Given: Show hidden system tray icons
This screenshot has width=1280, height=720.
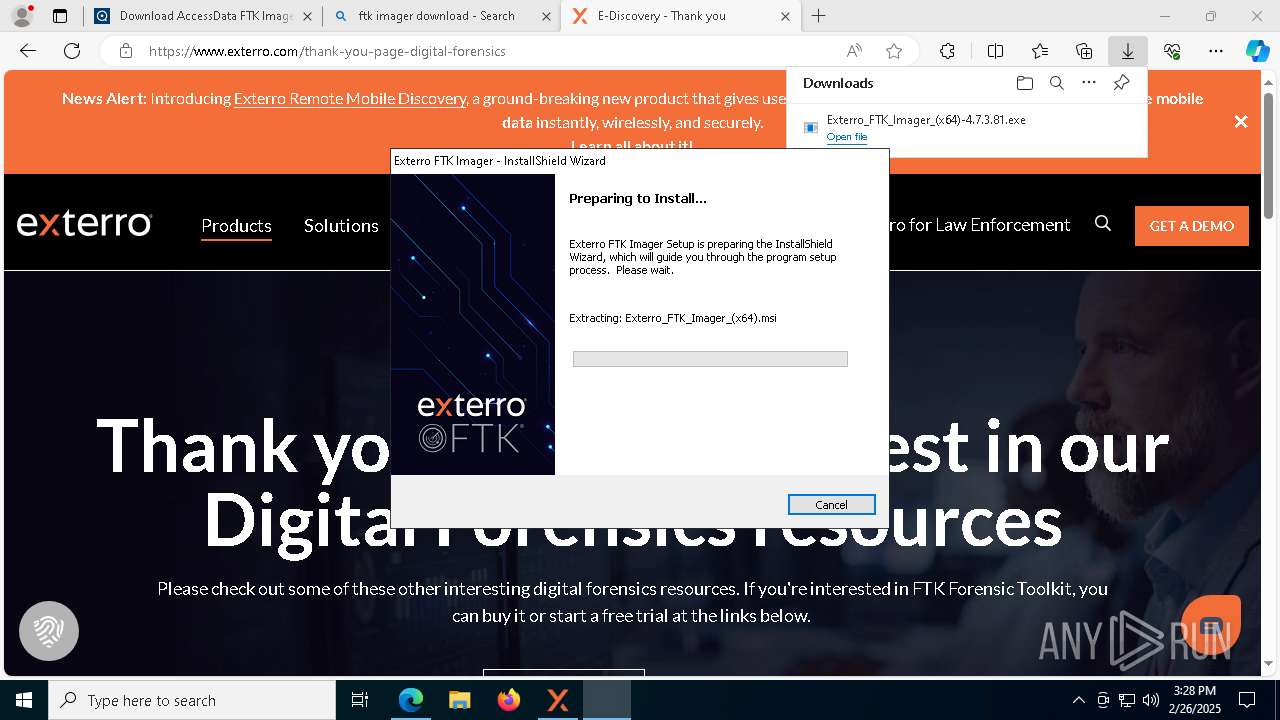Looking at the screenshot, I should (x=1078, y=700).
